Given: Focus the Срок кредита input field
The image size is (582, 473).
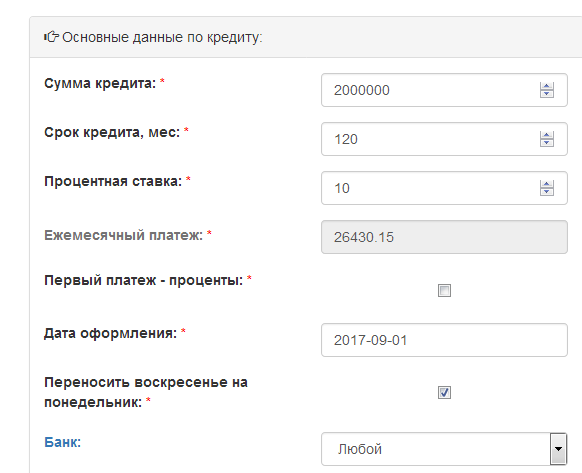Looking at the screenshot, I should pos(444,139).
